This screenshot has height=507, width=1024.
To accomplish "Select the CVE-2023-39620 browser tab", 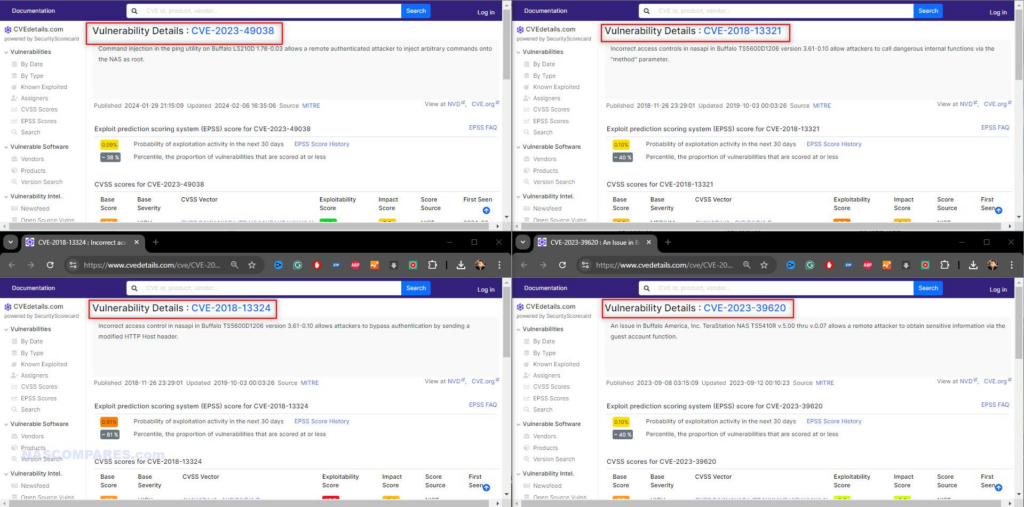I will point(594,242).
